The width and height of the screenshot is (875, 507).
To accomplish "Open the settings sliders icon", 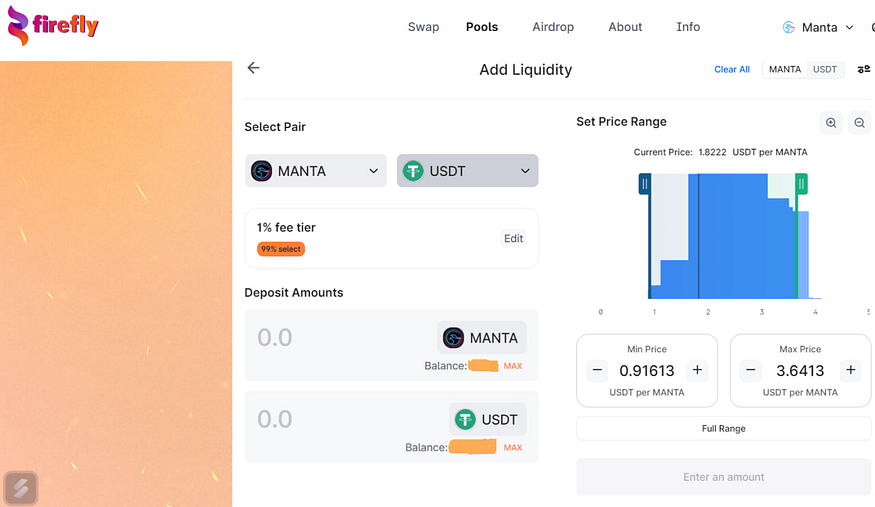I will point(863,69).
